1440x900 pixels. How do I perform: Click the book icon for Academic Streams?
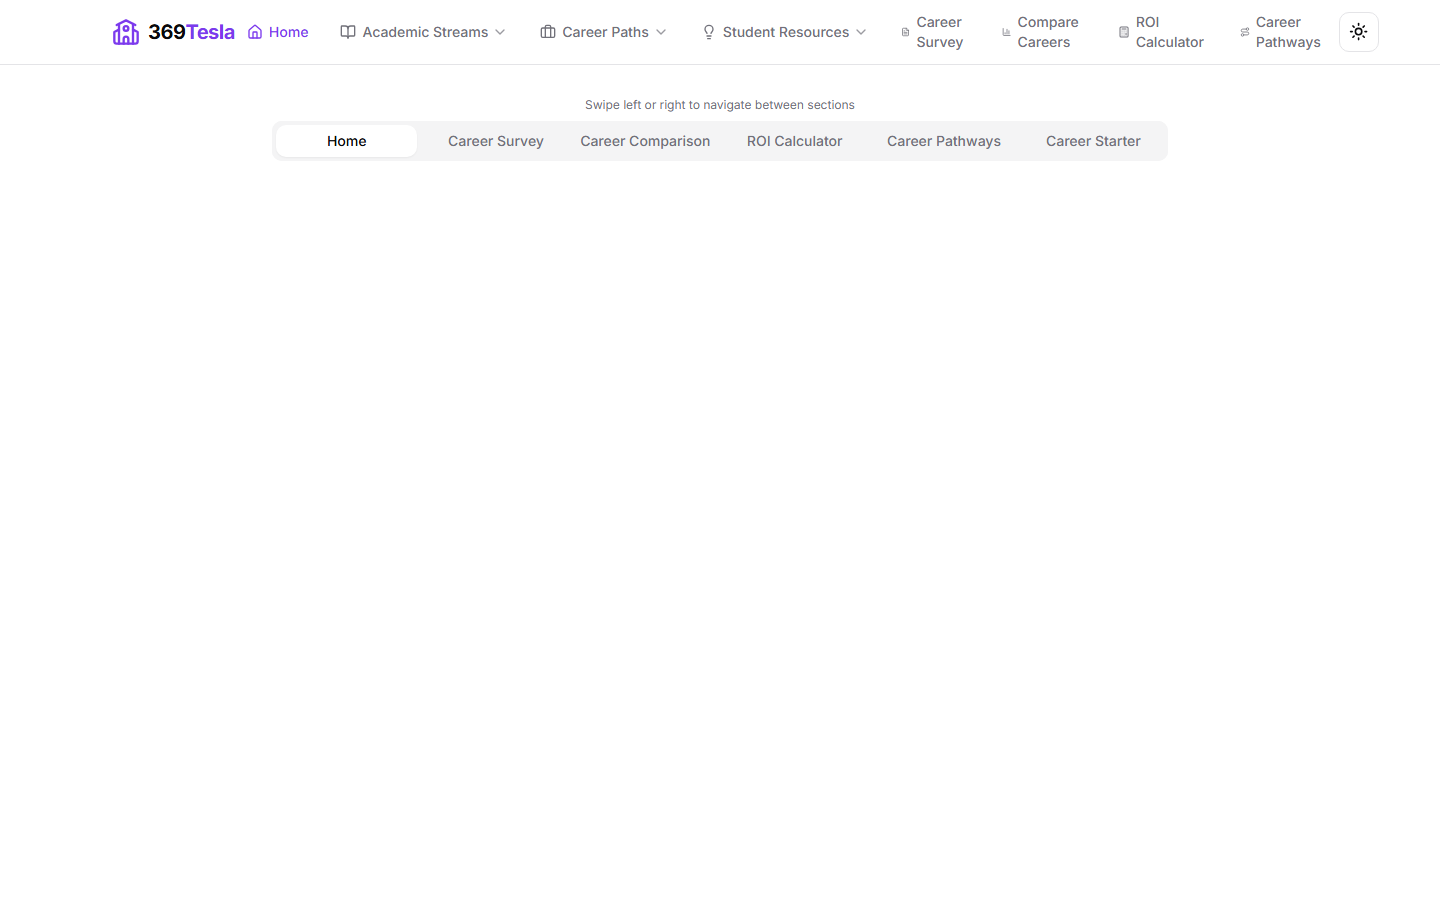[x=348, y=32]
